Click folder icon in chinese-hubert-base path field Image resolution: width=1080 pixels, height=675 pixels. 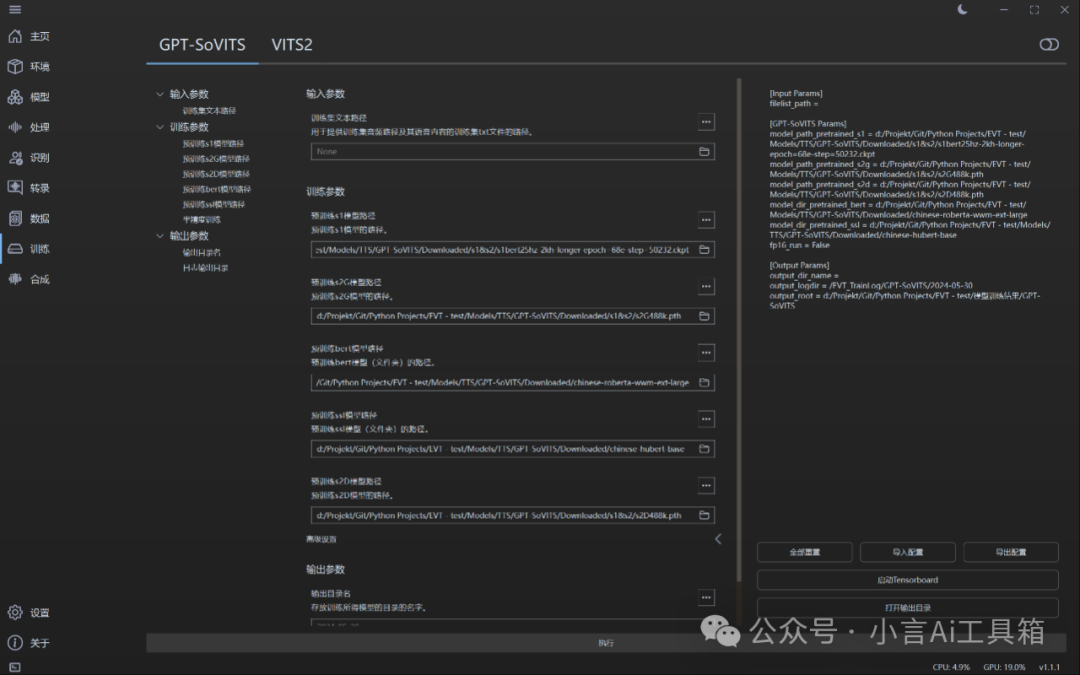[704, 449]
